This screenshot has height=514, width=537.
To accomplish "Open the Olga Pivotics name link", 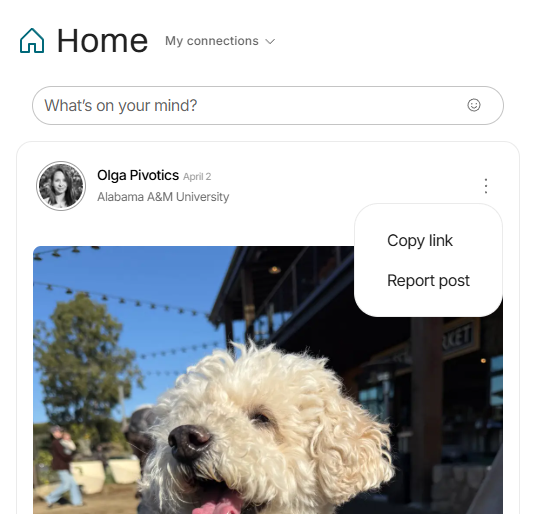I will point(138,175).
